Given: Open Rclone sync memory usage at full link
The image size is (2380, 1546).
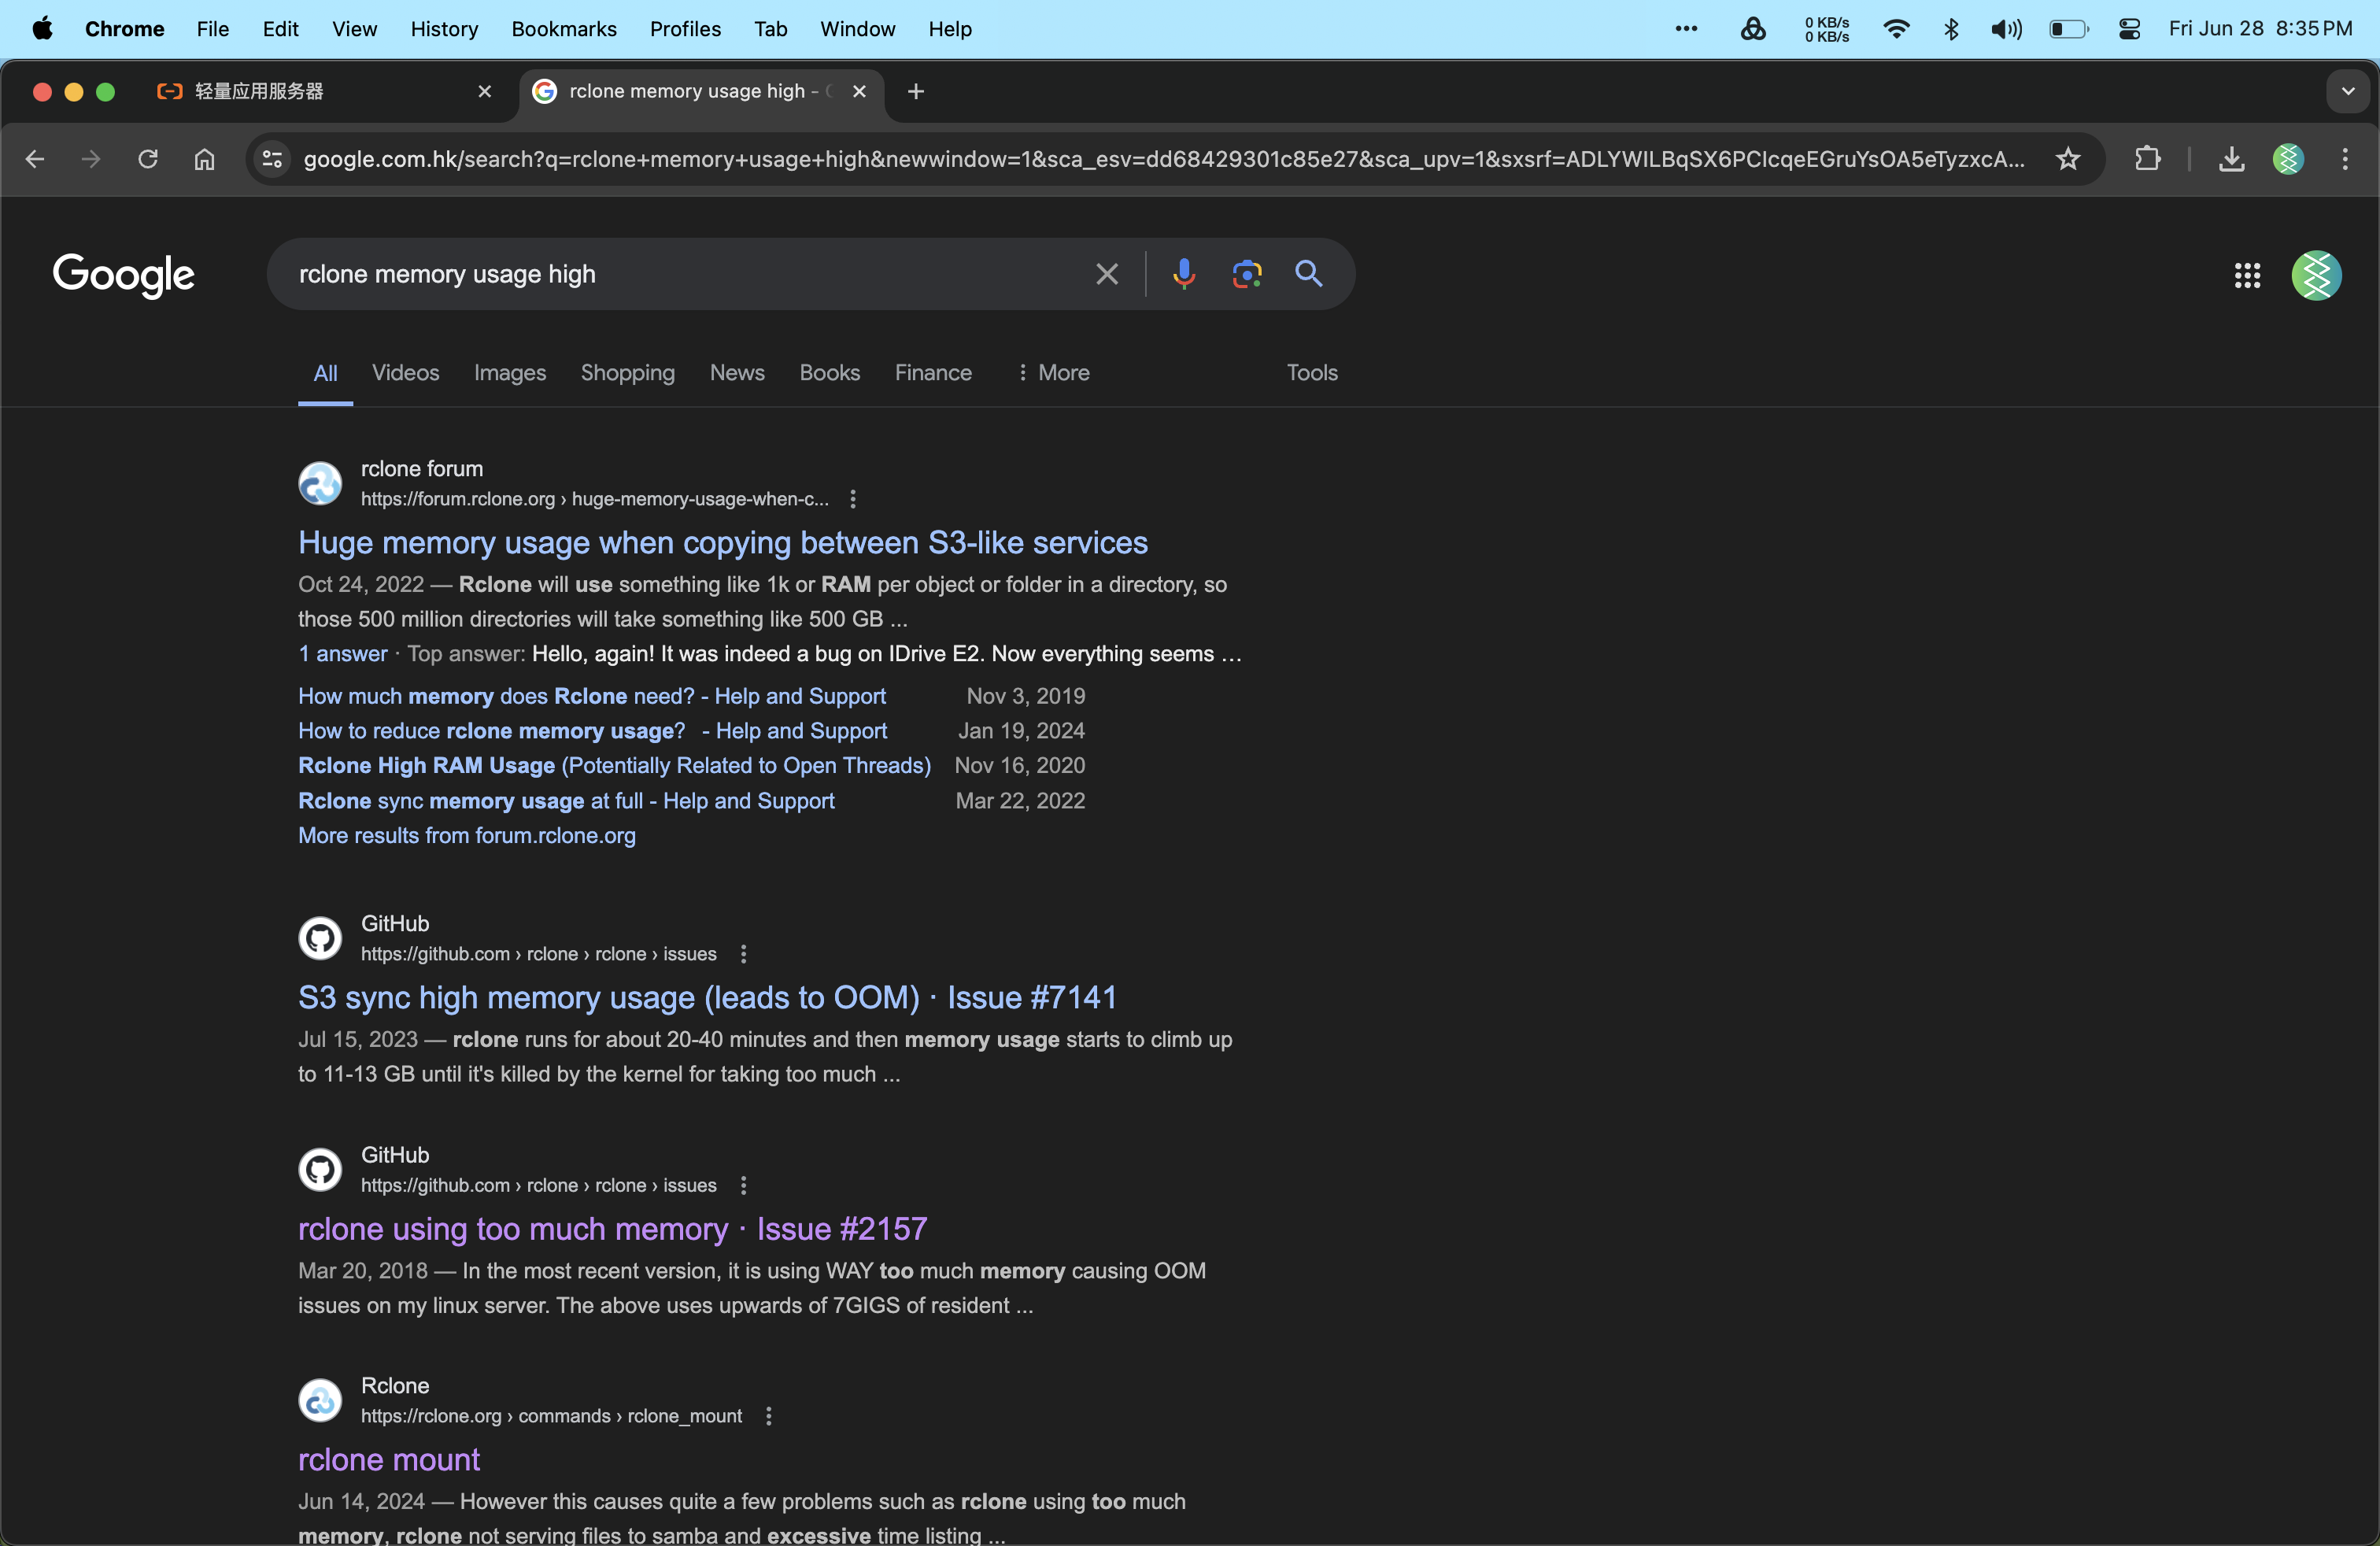Looking at the screenshot, I should (566, 800).
